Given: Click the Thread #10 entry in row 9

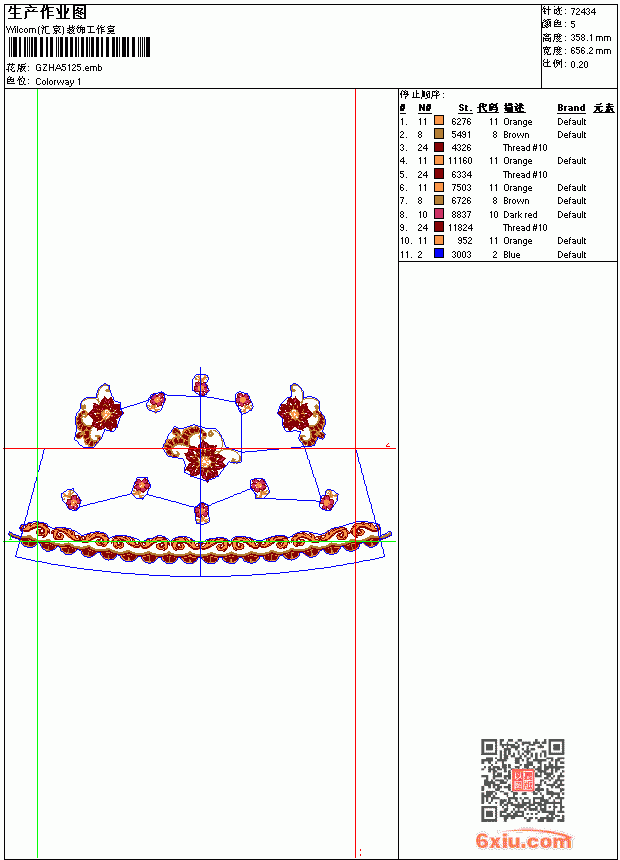Looking at the screenshot, I should tap(525, 228).
